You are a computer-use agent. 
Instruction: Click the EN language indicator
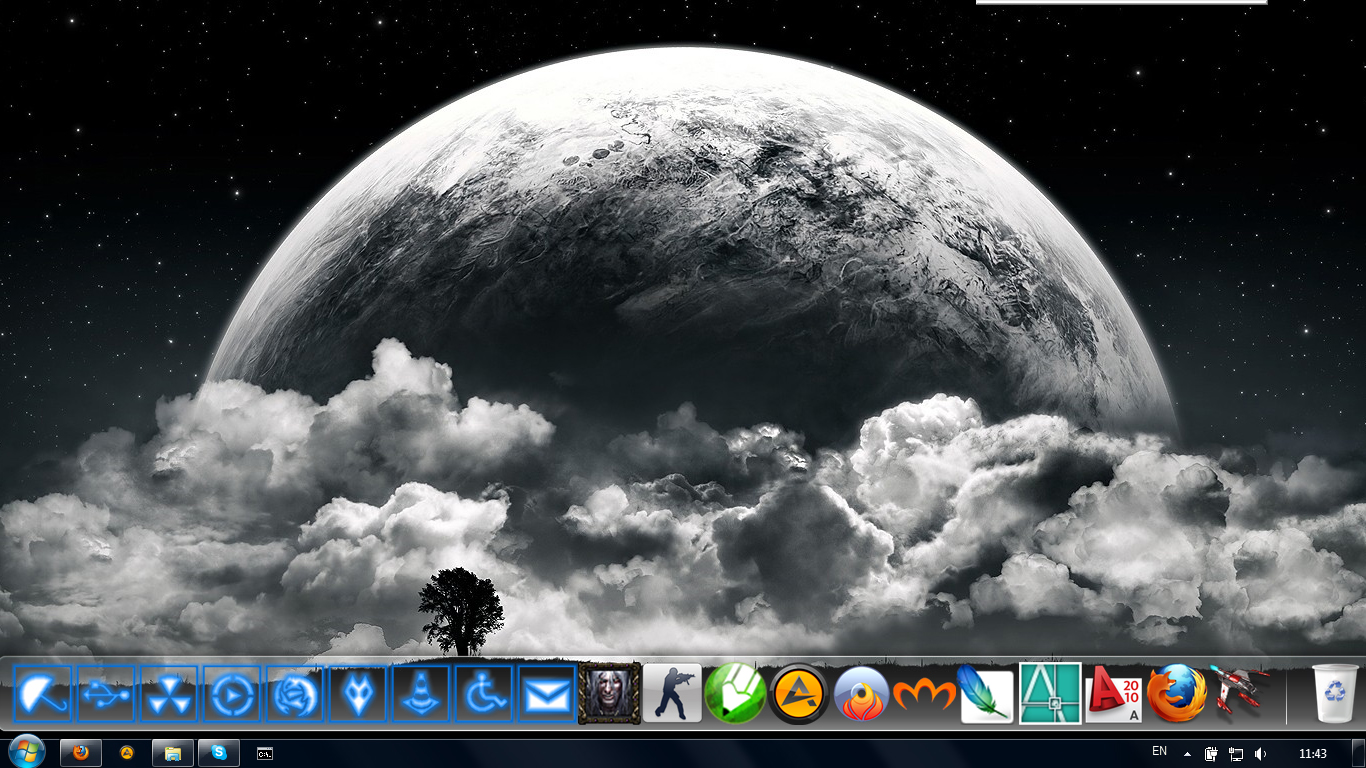[1160, 751]
